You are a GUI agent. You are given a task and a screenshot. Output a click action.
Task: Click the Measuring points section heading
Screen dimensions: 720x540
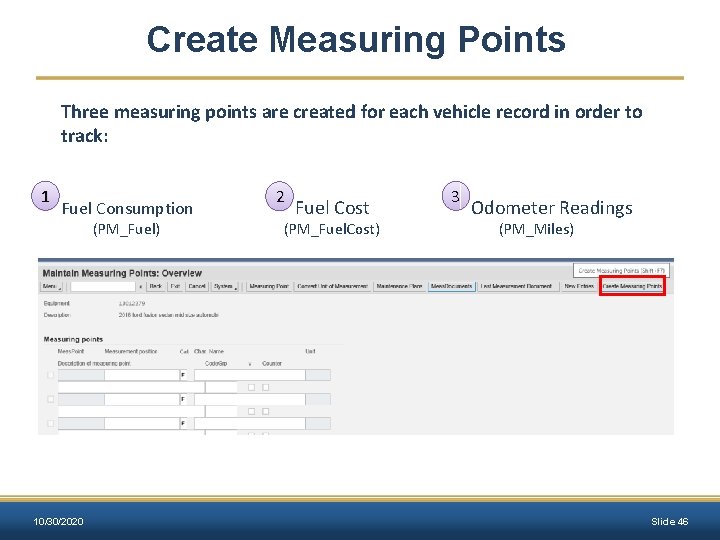point(73,339)
